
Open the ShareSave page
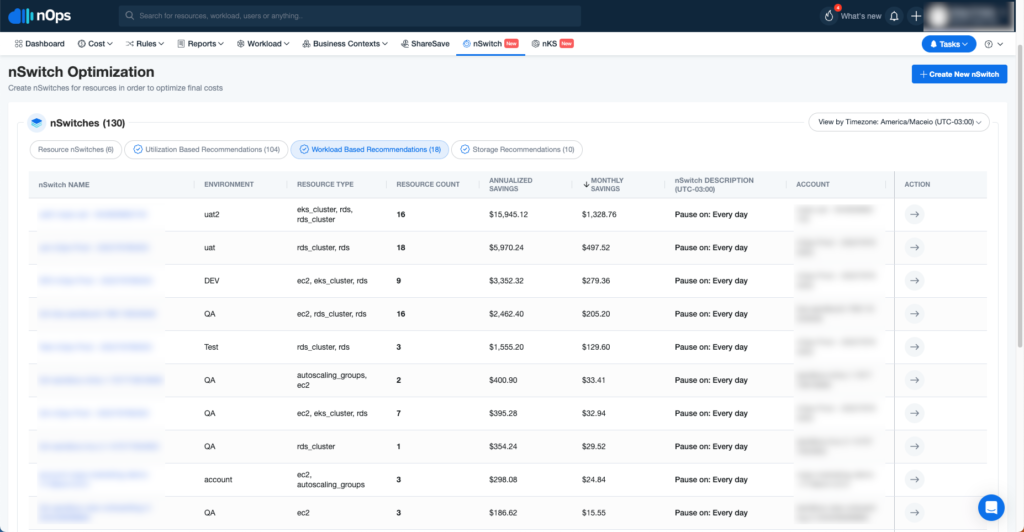click(x=425, y=44)
